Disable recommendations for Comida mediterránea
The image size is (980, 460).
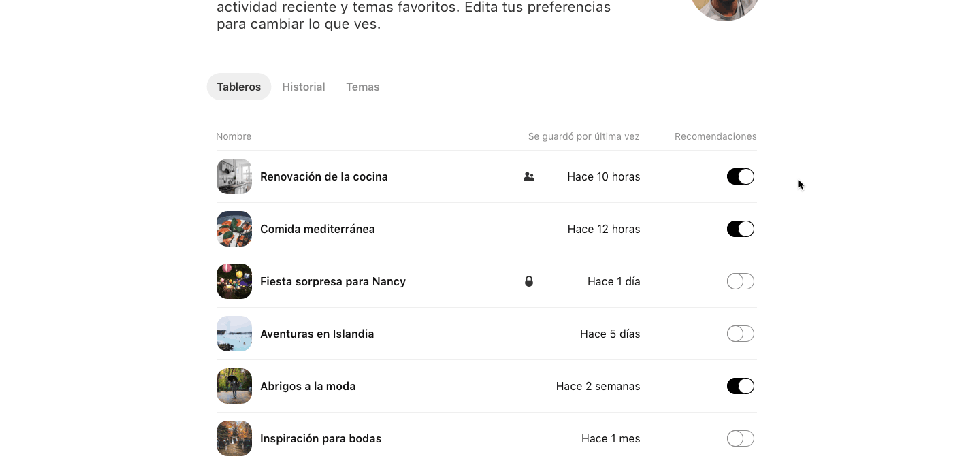740,229
